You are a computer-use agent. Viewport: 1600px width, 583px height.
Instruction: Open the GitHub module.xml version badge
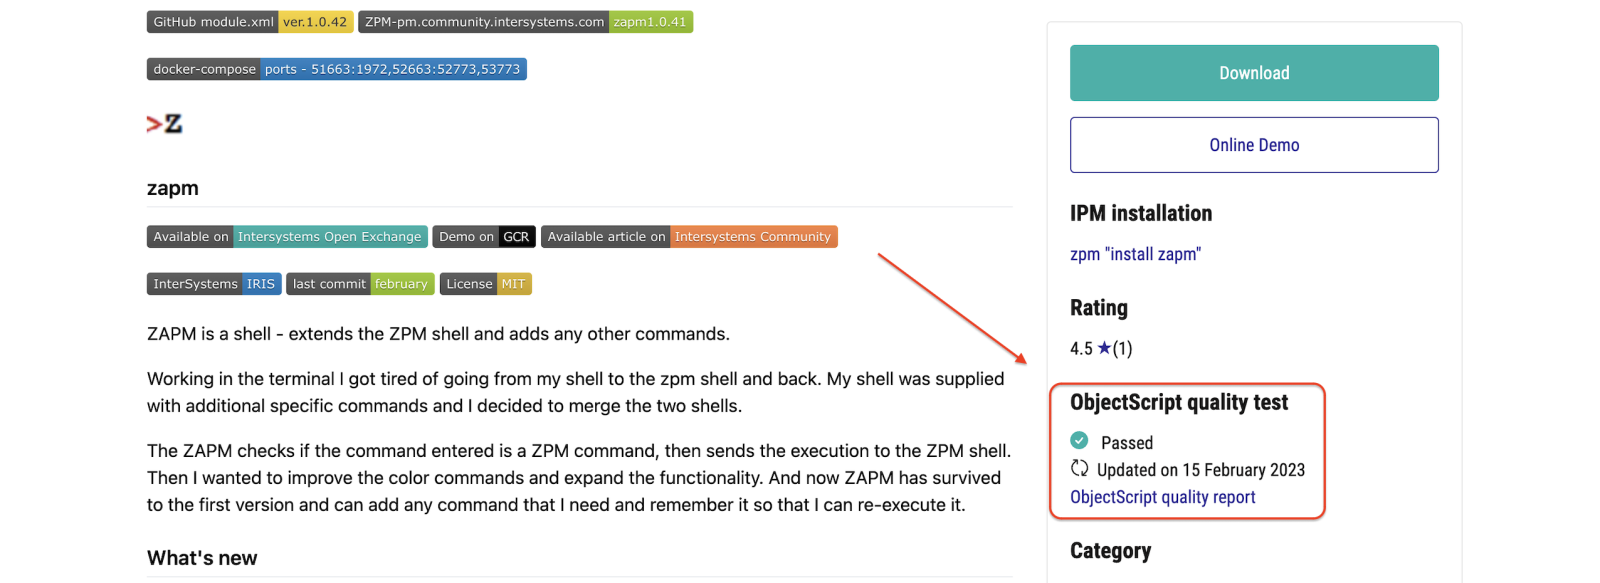point(250,22)
